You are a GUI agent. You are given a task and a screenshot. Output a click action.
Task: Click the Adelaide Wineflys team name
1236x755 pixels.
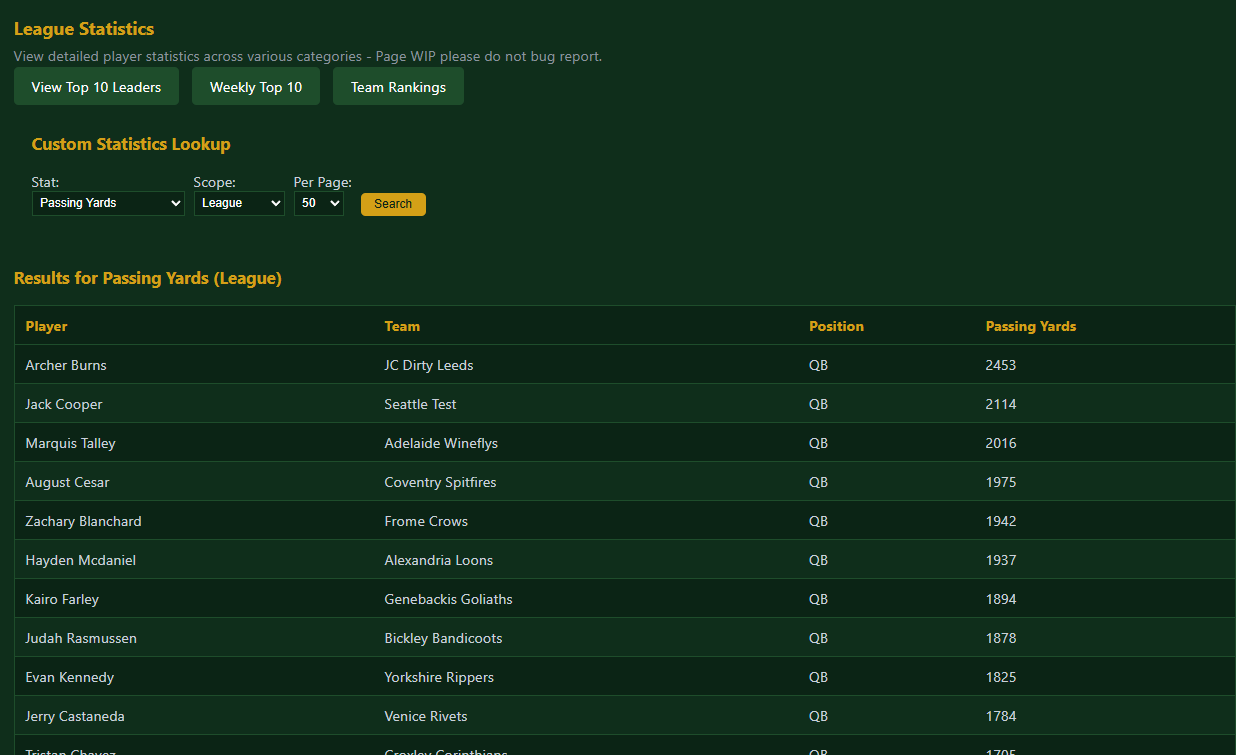click(x=440, y=443)
